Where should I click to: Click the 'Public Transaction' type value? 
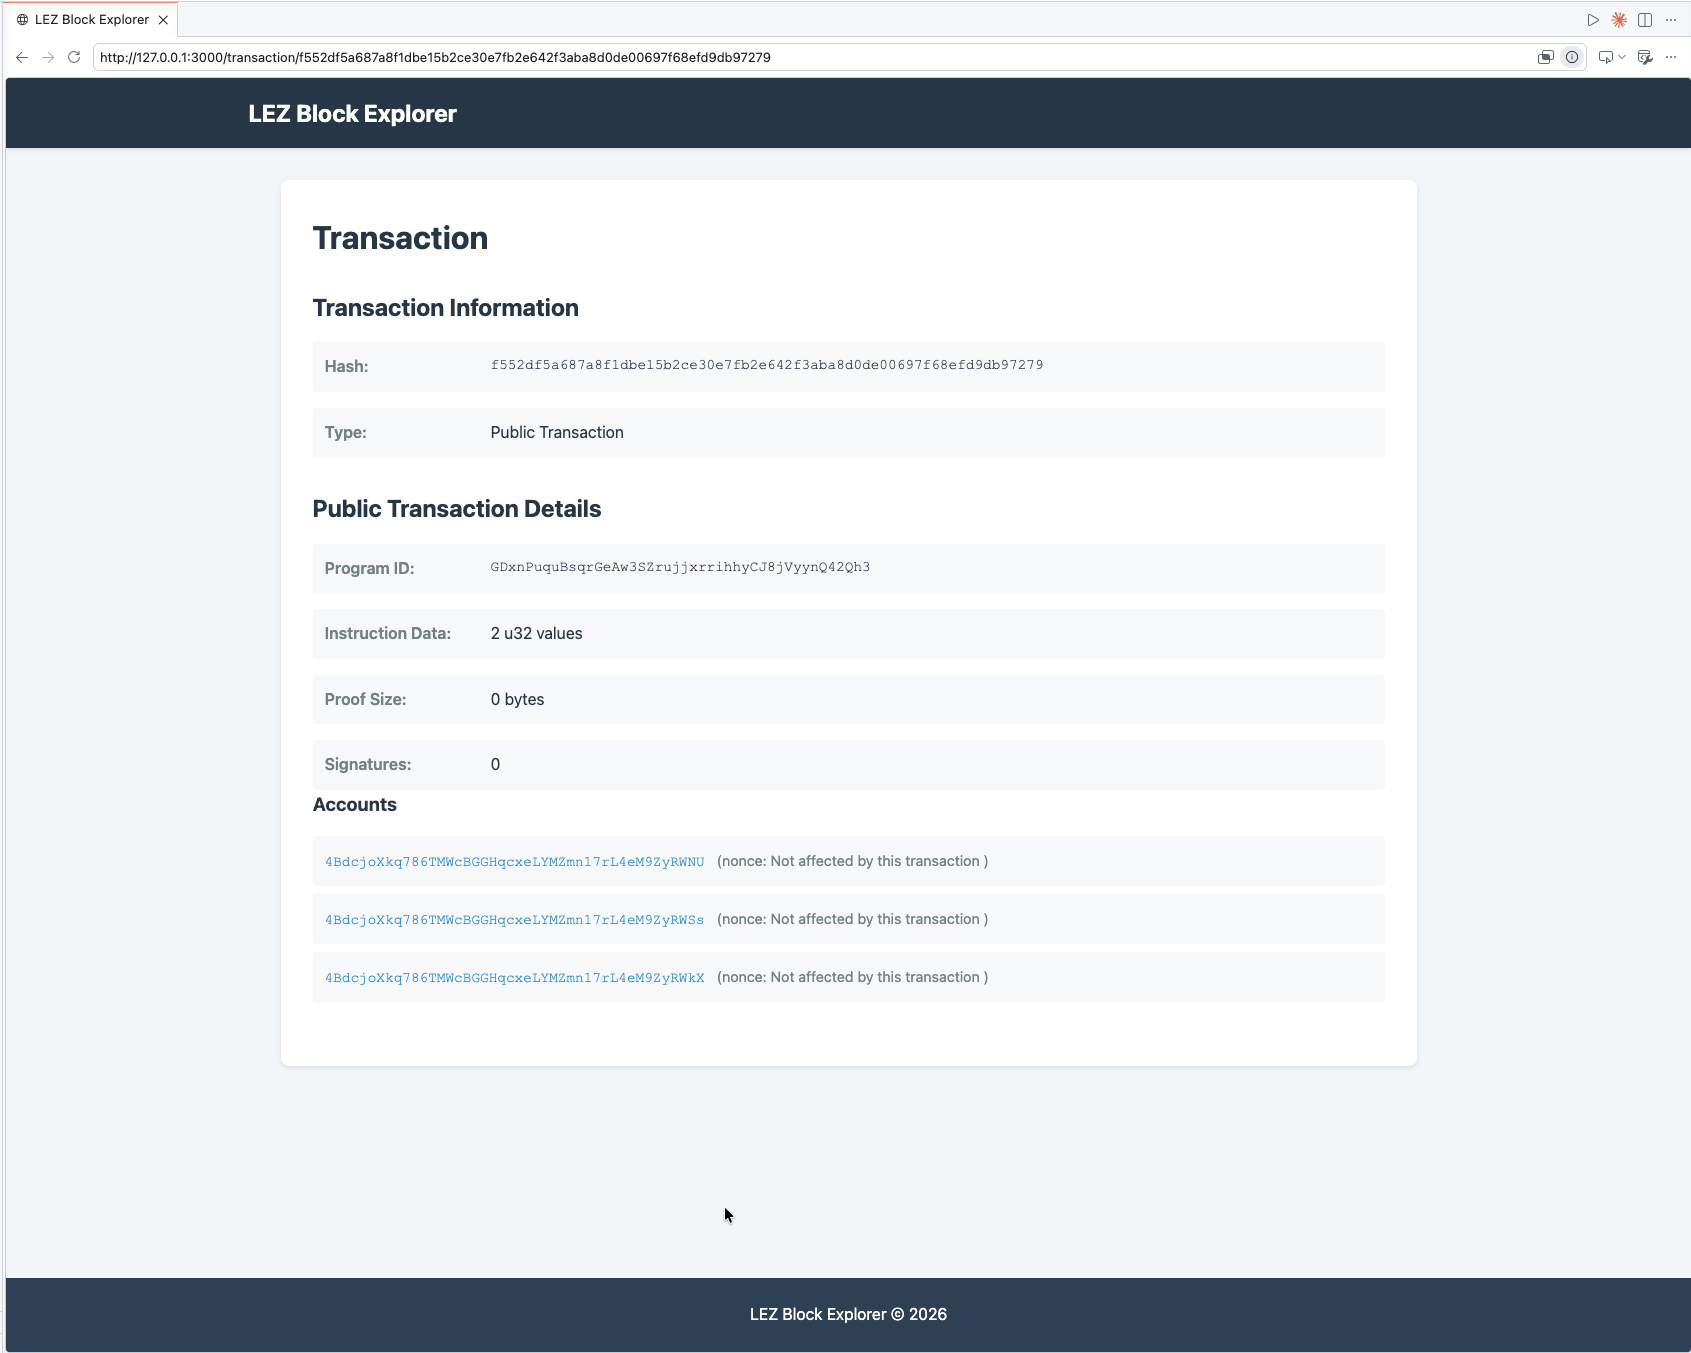(x=557, y=432)
